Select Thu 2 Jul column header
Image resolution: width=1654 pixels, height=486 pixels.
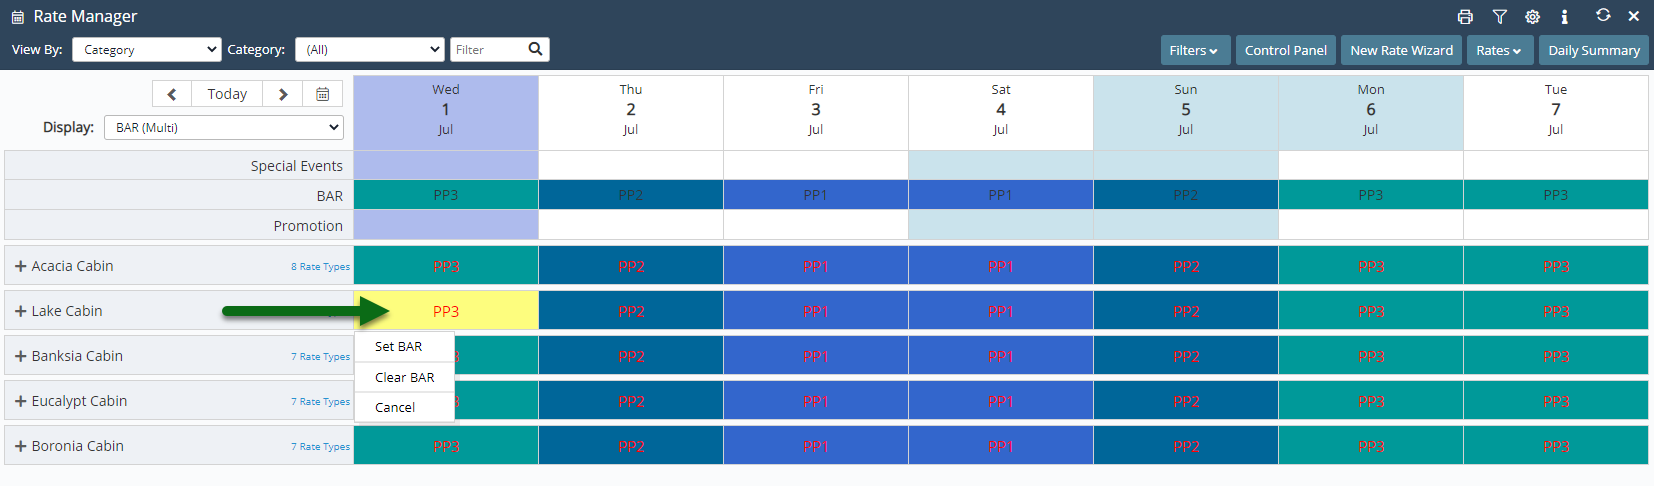coord(631,112)
